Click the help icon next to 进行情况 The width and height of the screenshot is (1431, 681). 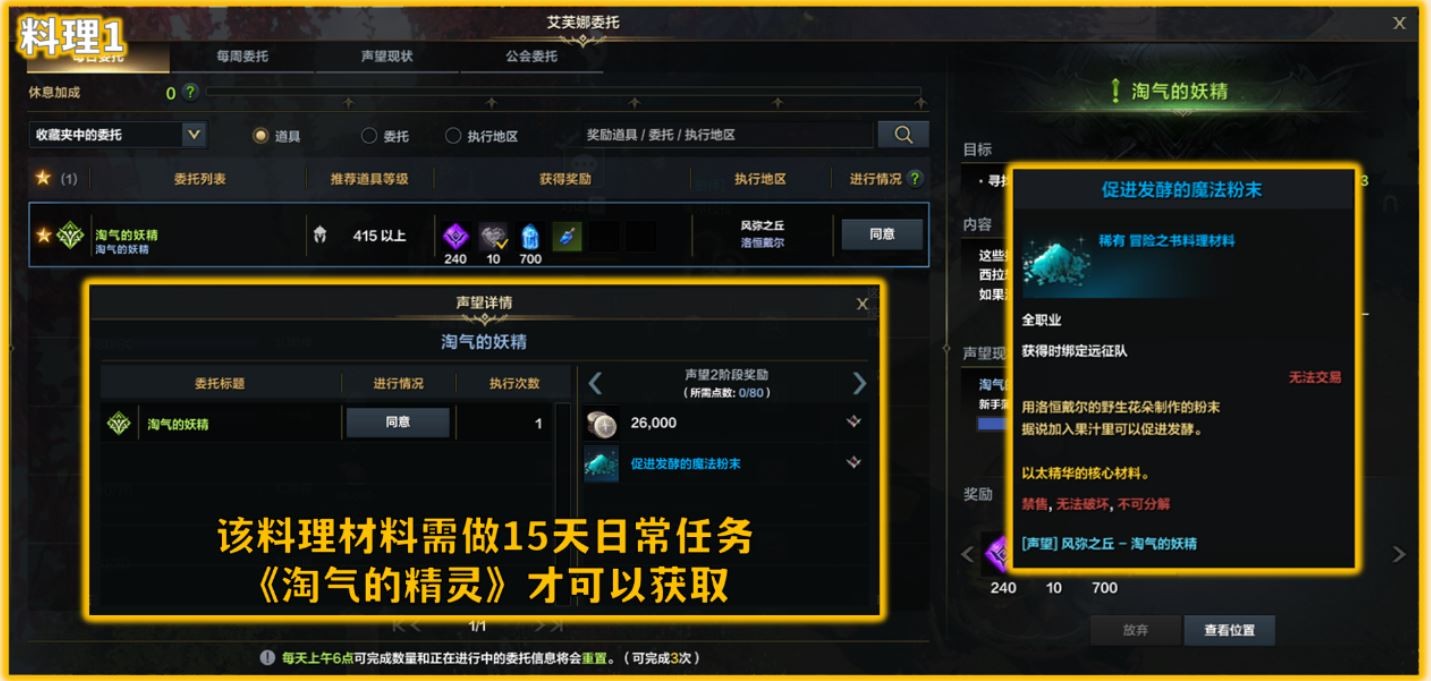[x=914, y=178]
